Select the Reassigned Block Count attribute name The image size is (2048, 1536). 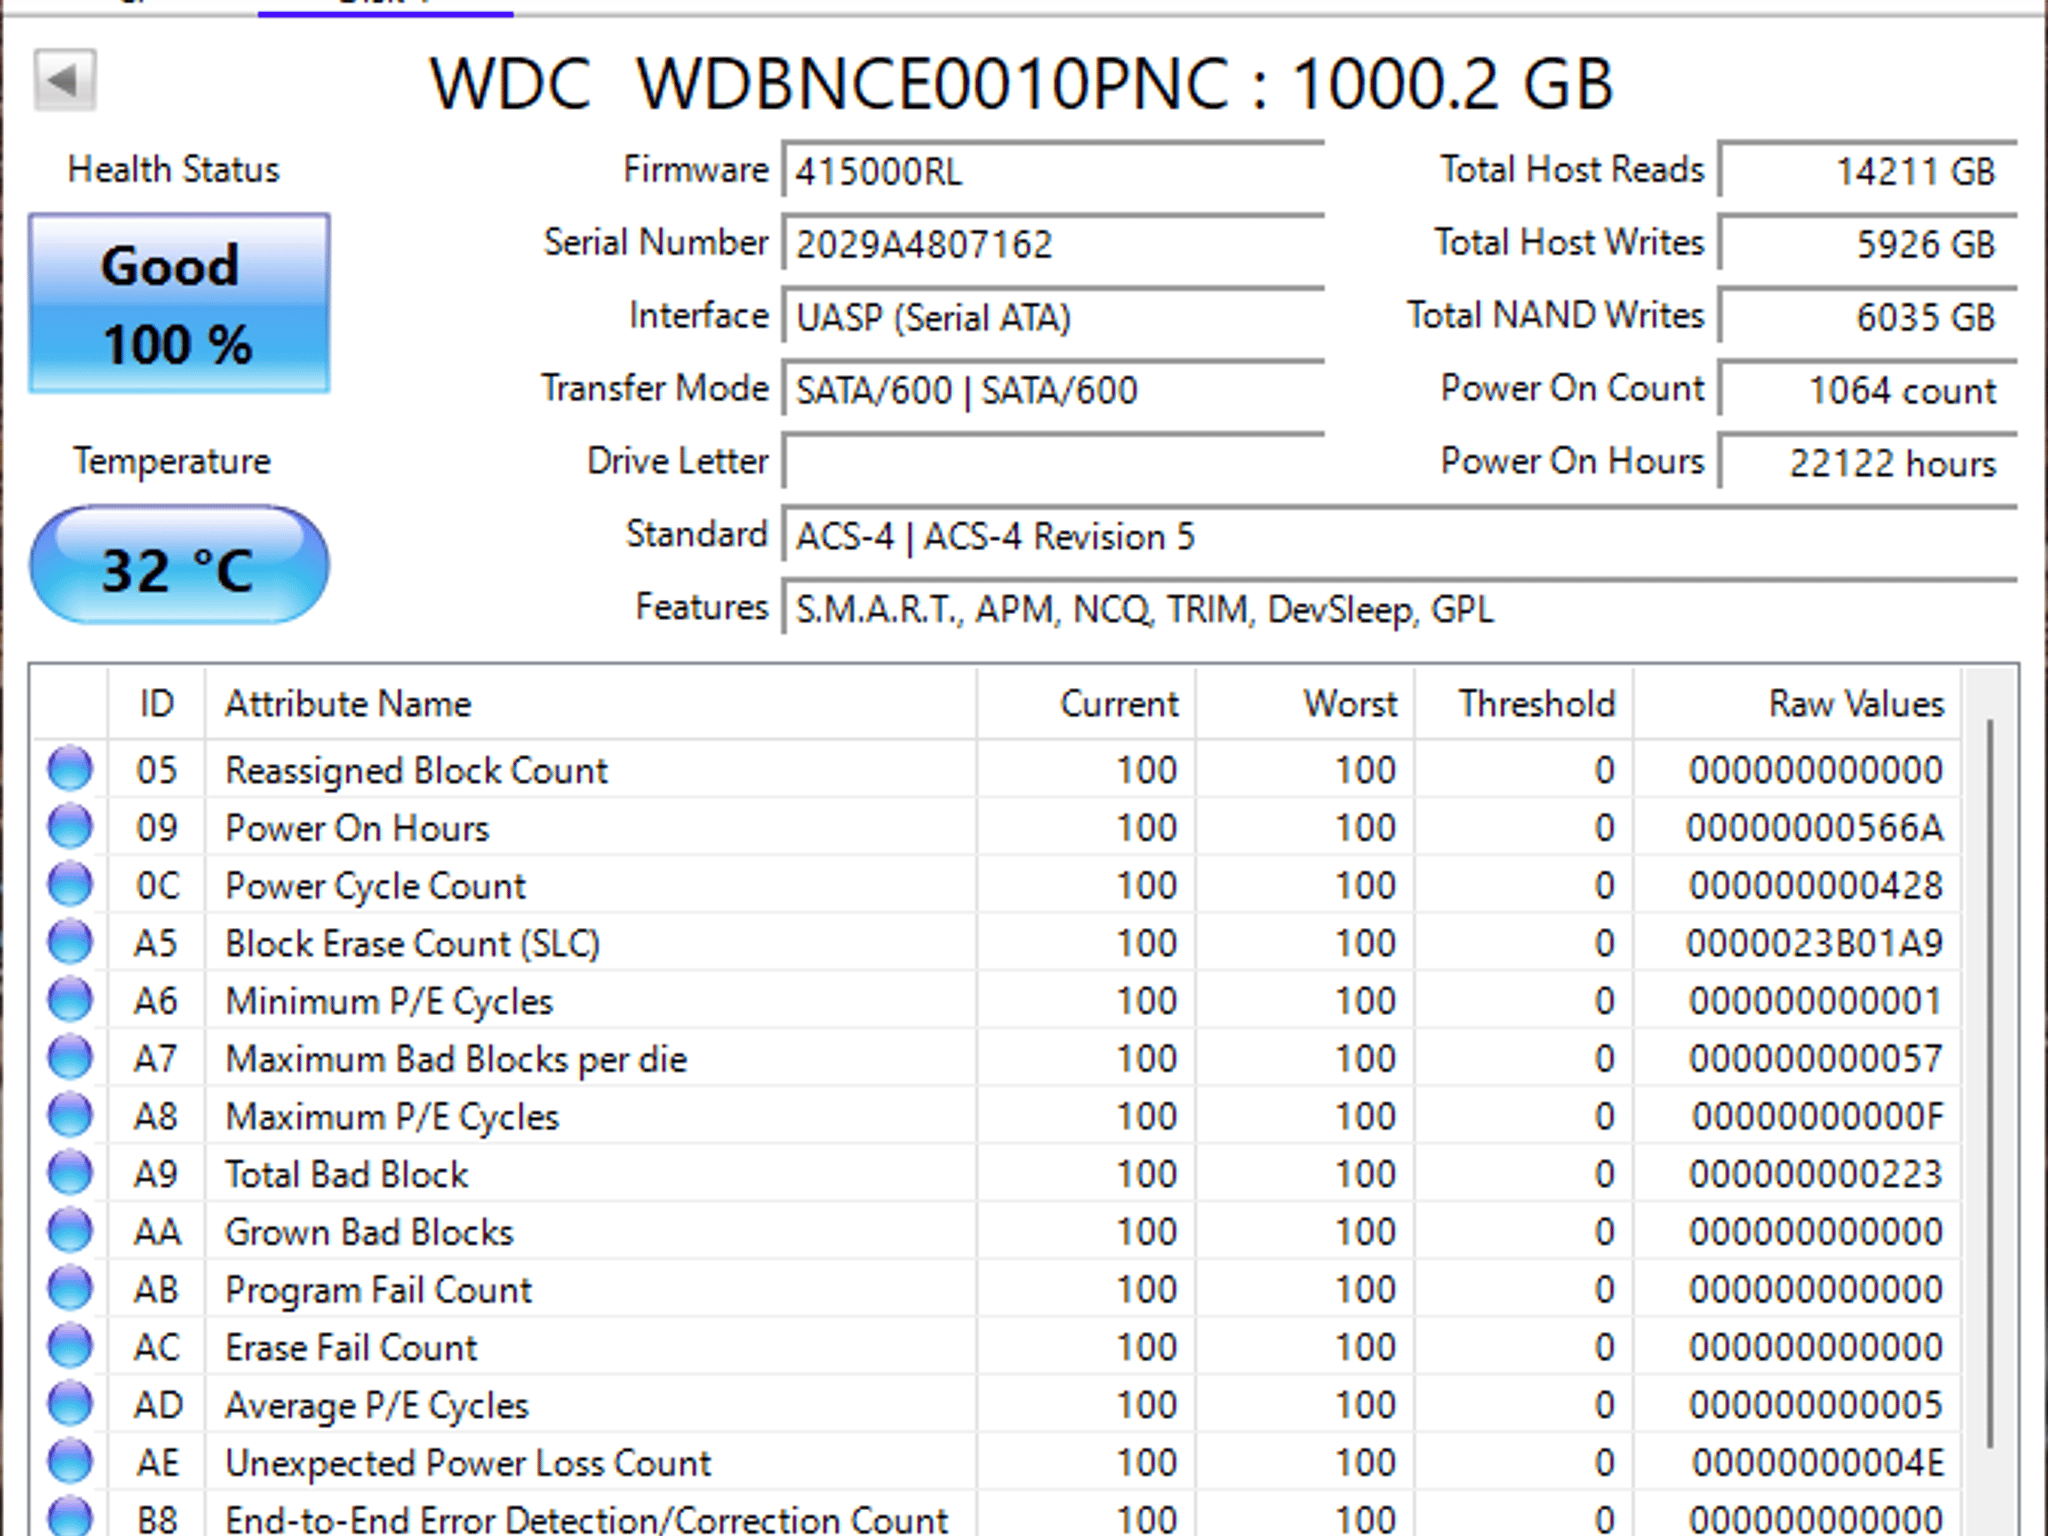tap(417, 770)
